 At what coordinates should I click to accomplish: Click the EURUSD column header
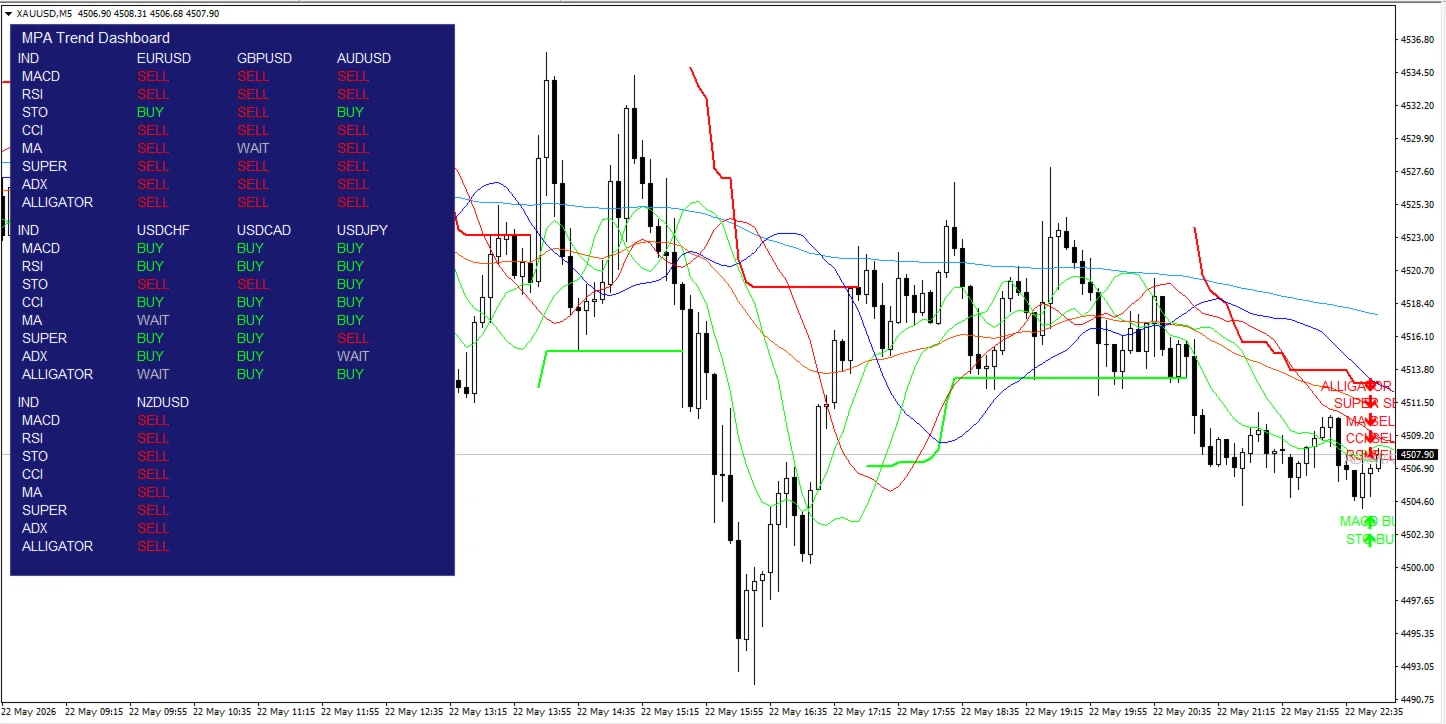tap(163, 58)
